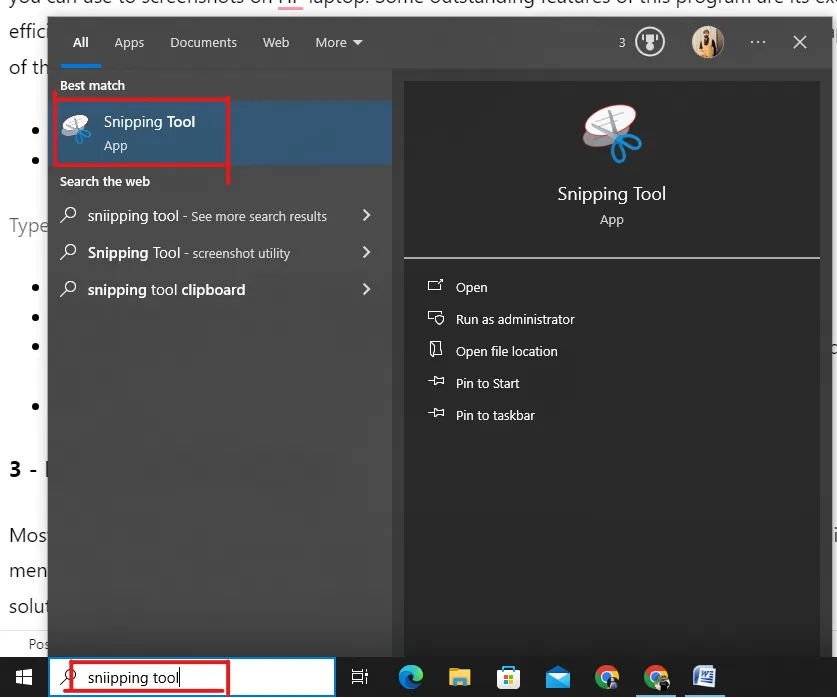
Task: Click the Windows Start button
Action: (23, 678)
